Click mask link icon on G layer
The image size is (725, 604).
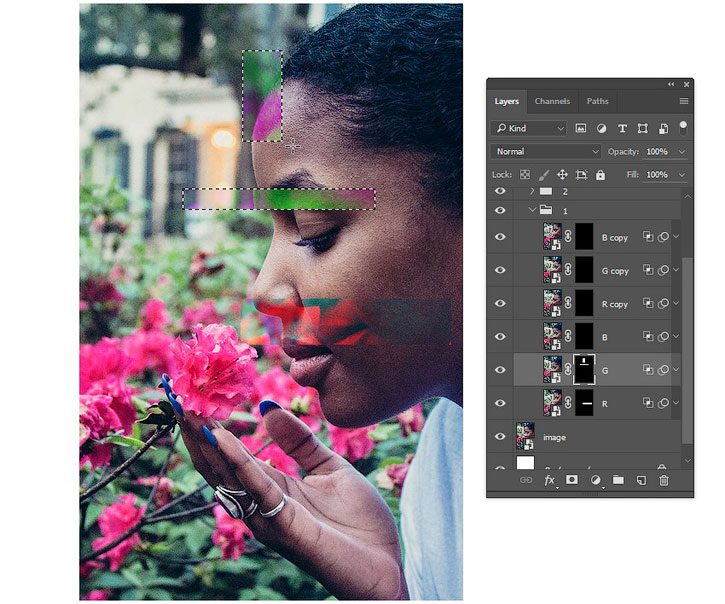click(568, 370)
